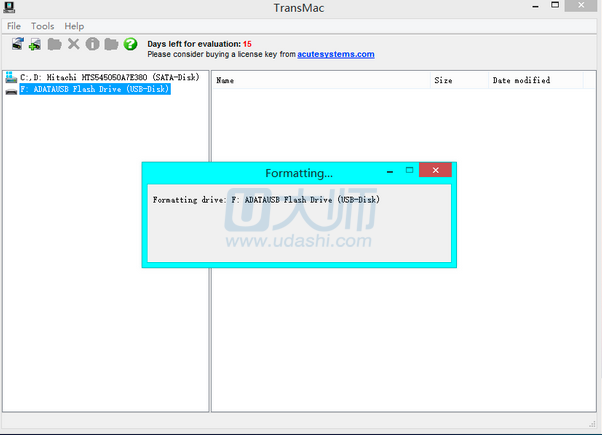602x435 pixels.
Task: Click the new disk image toolbar icon
Action: point(36,45)
